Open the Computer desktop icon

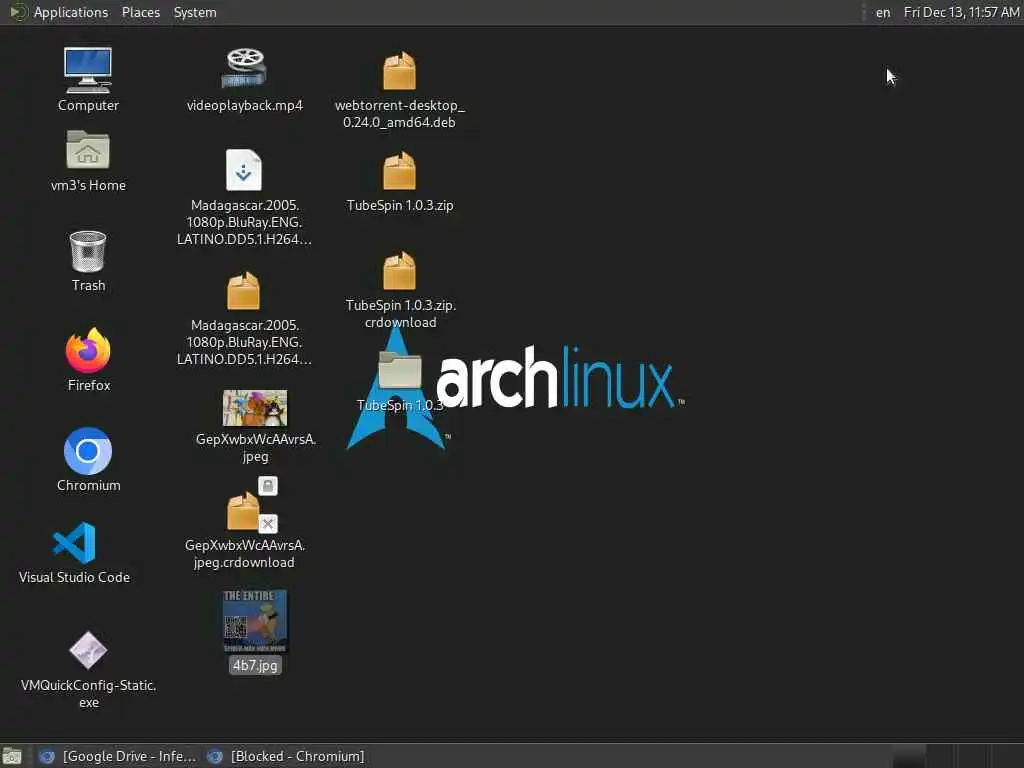tap(88, 71)
